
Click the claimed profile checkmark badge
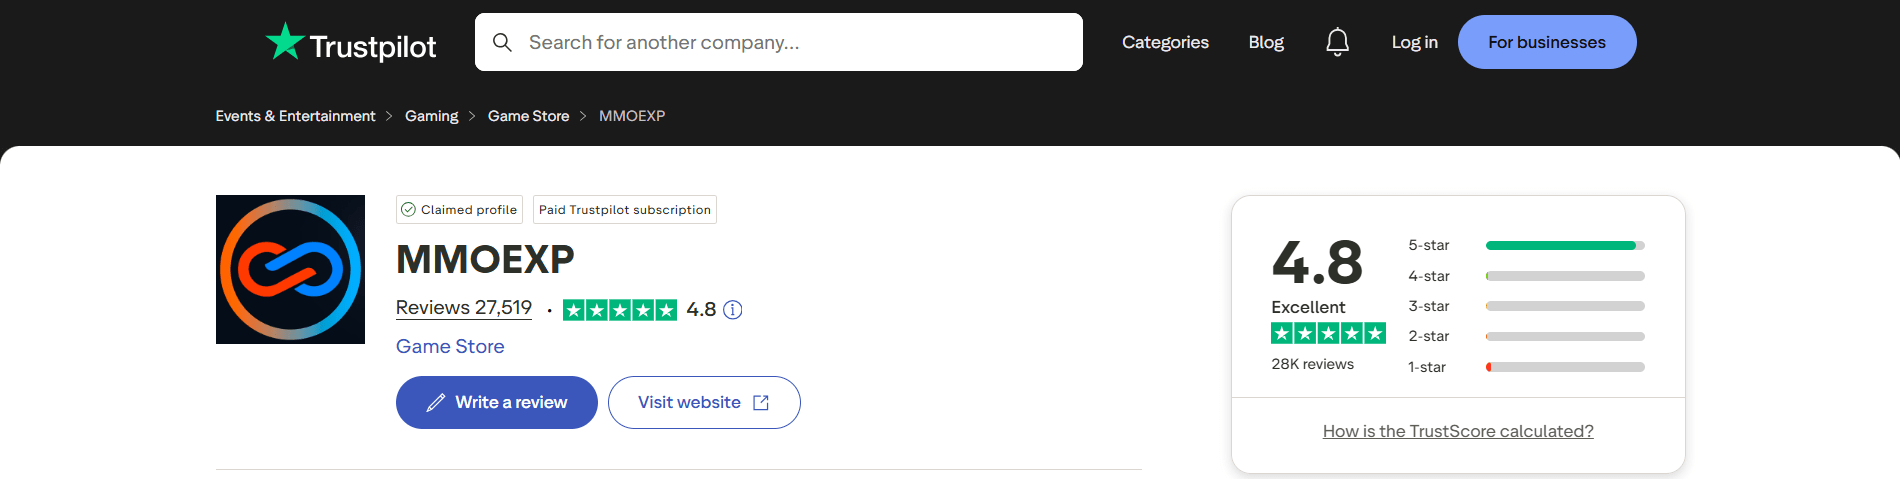409,210
